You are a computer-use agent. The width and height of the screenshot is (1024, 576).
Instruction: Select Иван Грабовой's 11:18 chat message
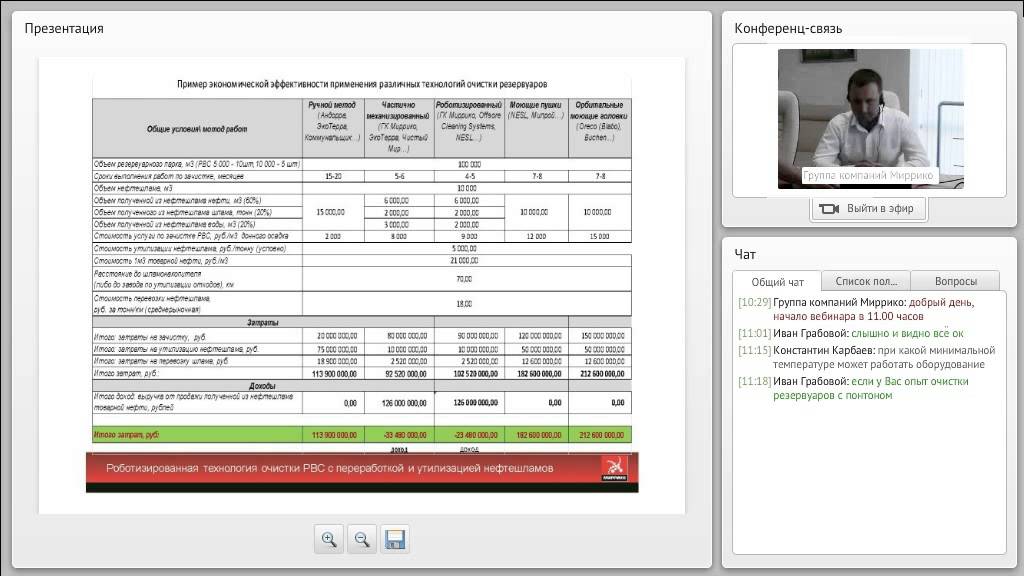click(854, 388)
